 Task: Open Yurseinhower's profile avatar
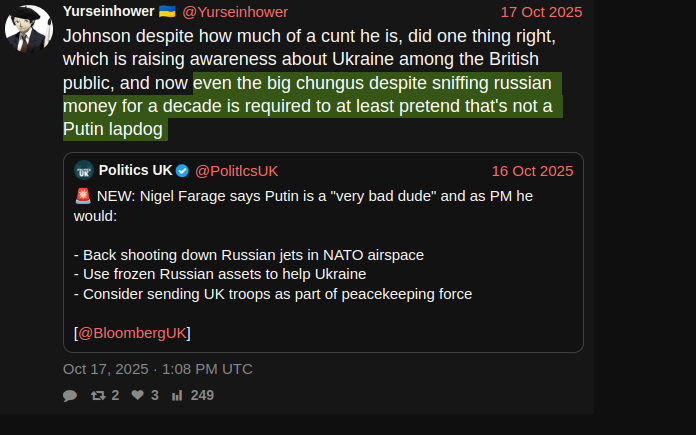[x=29, y=29]
